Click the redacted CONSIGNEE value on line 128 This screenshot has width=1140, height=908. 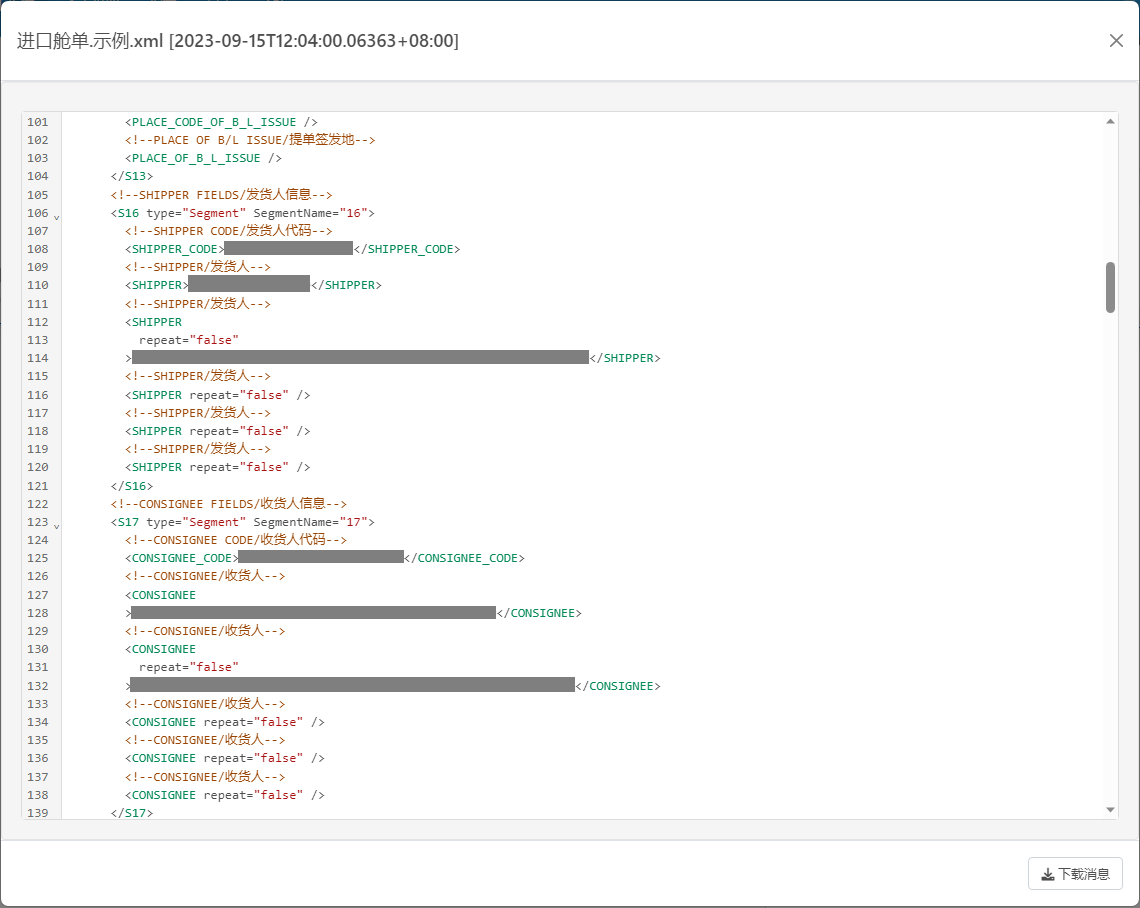pos(313,612)
